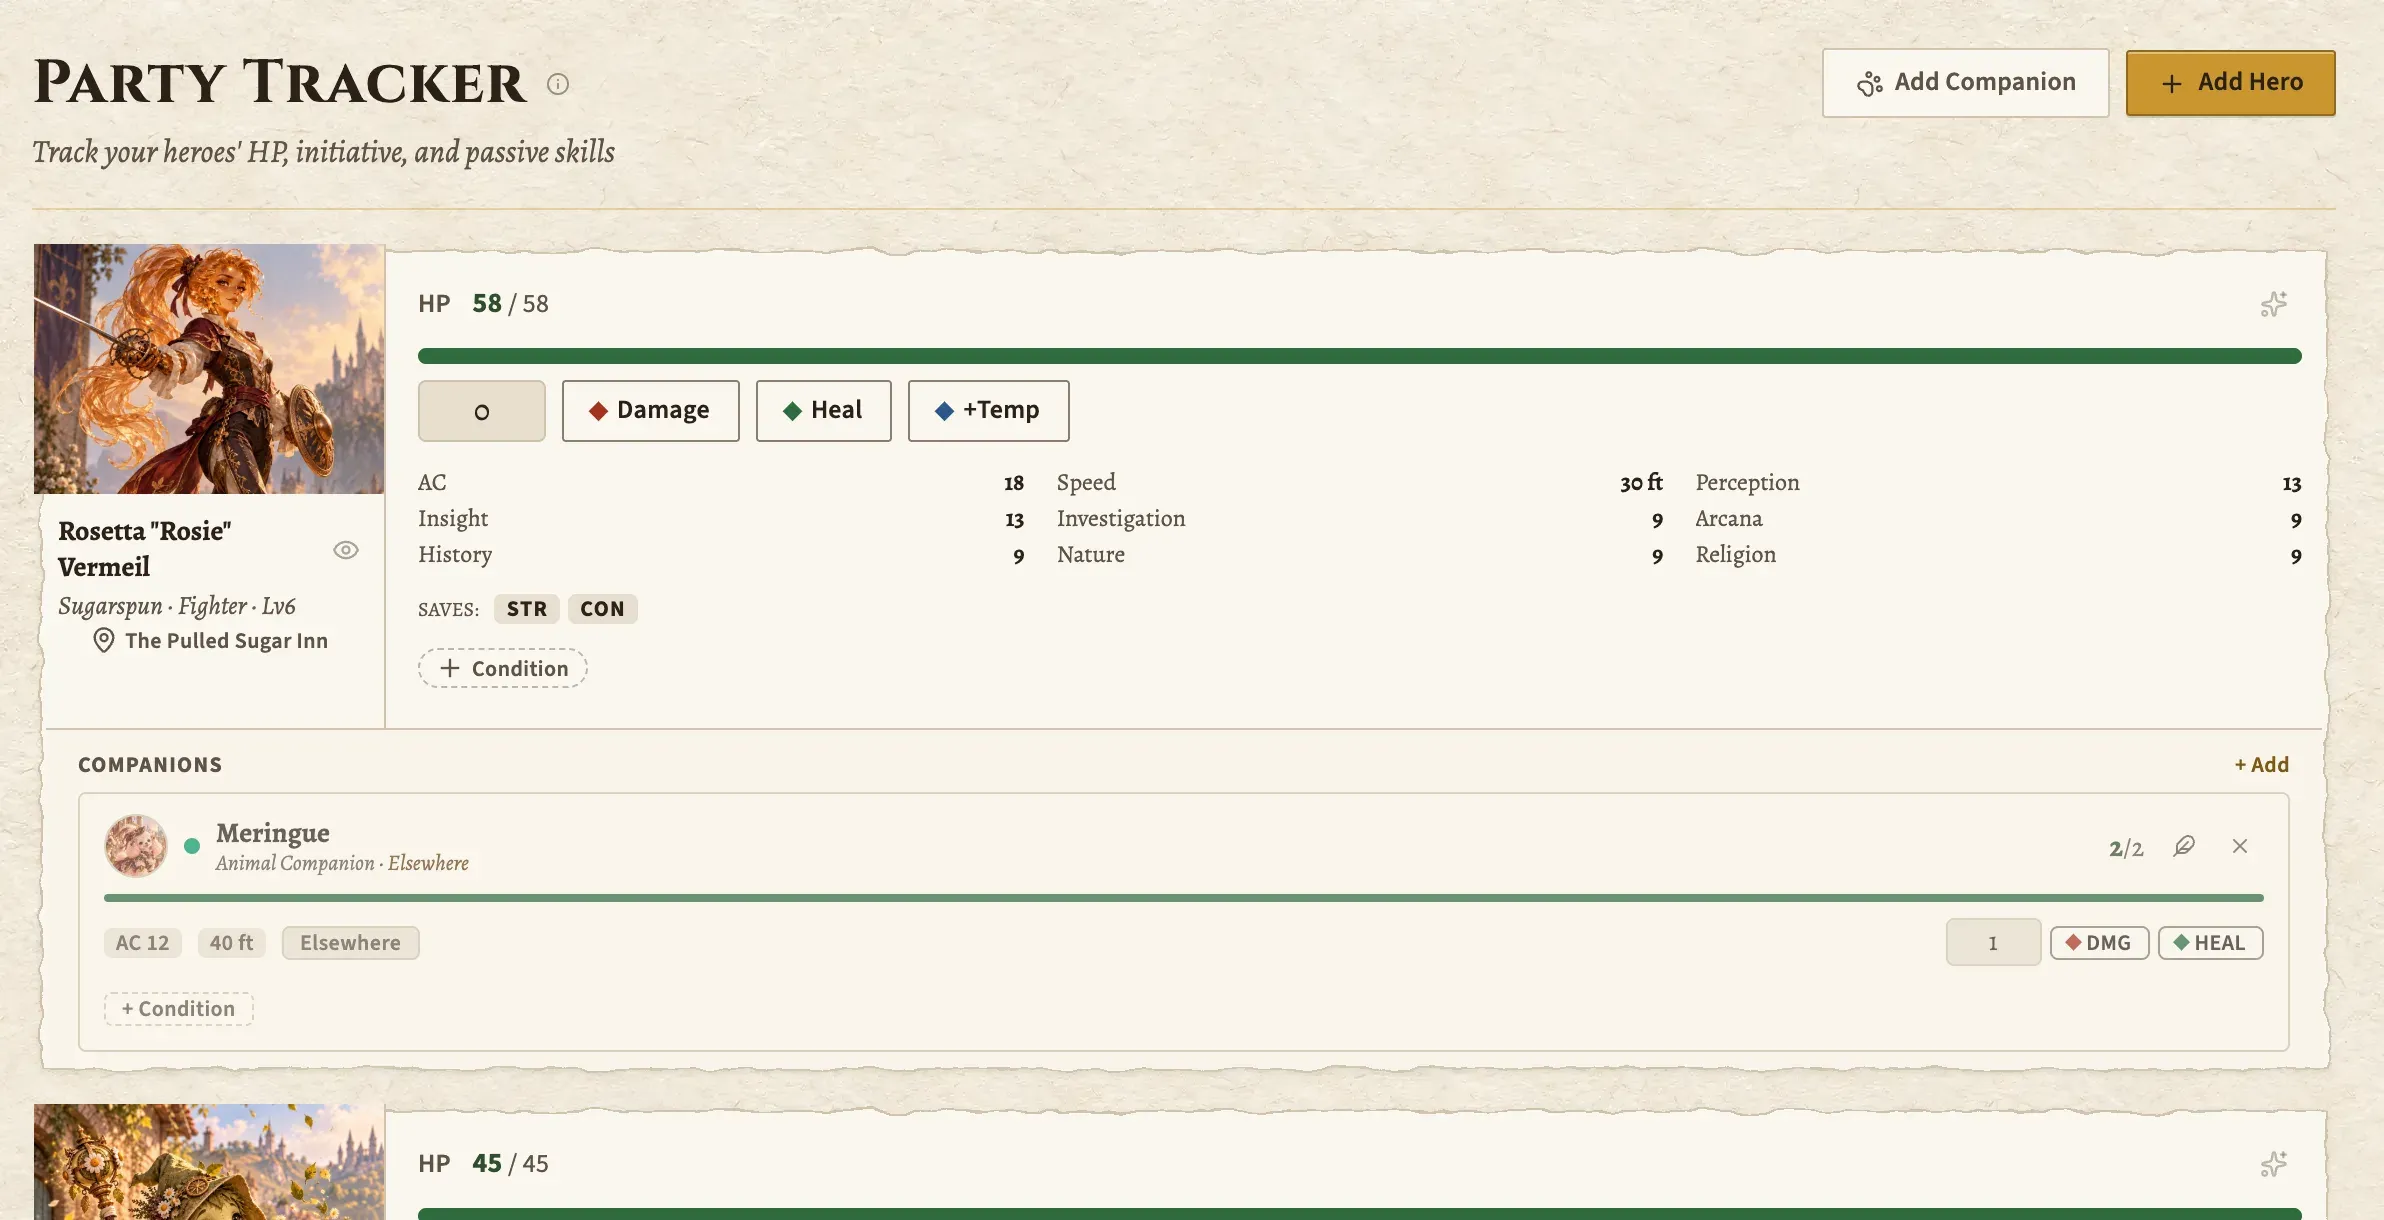Viewport: 2384px width, 1220px height.
Task: Click the Religion skill row
Action: click(x=1998, y=555)
